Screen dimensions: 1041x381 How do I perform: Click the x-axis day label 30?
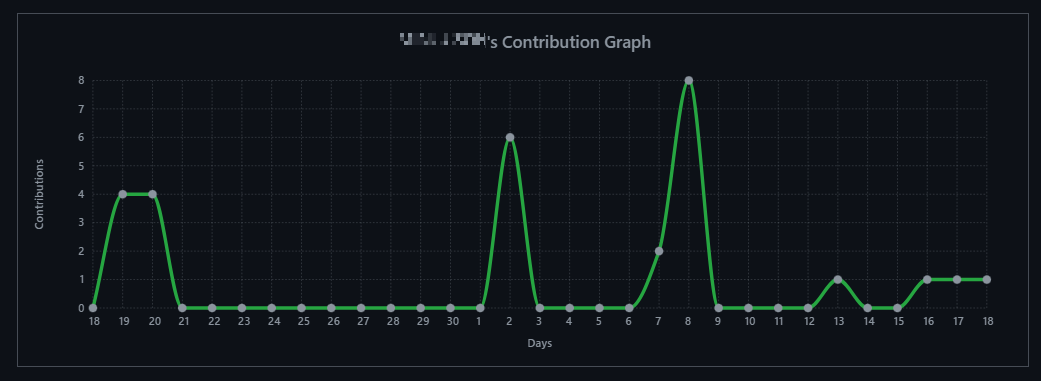tap(453, 321)
